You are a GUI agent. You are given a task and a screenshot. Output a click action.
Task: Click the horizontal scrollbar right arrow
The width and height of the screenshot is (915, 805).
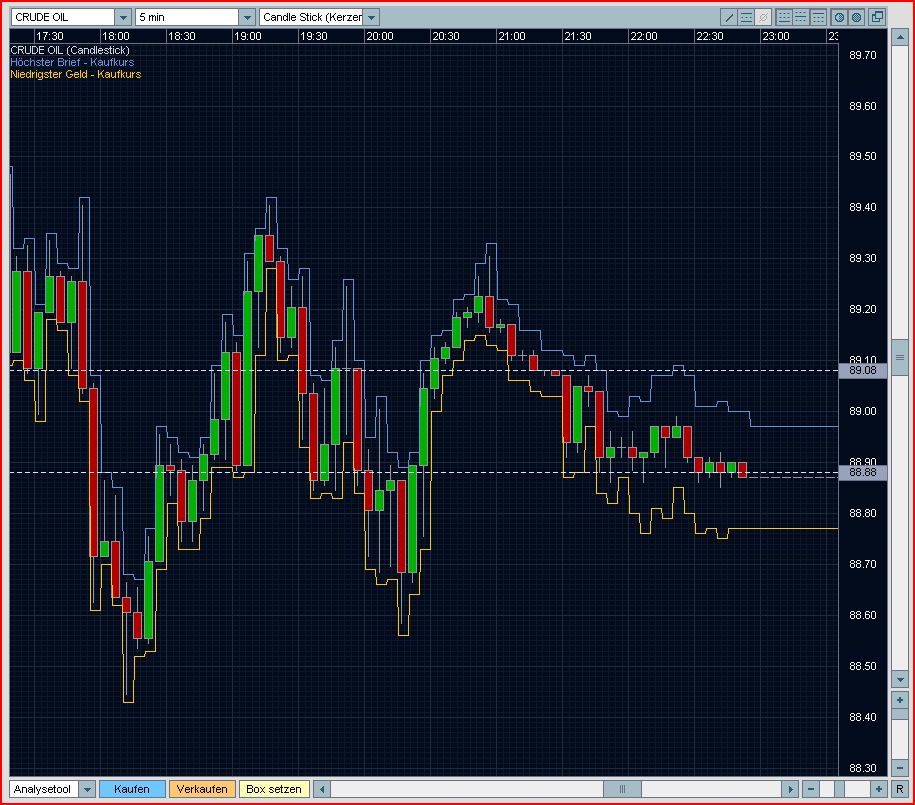point(790,789)
